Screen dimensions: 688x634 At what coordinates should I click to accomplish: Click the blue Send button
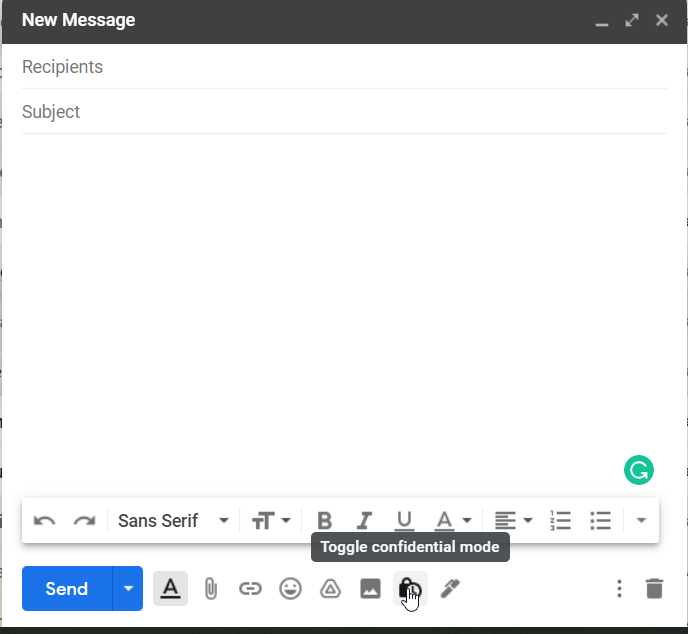(x=67, y=588)
